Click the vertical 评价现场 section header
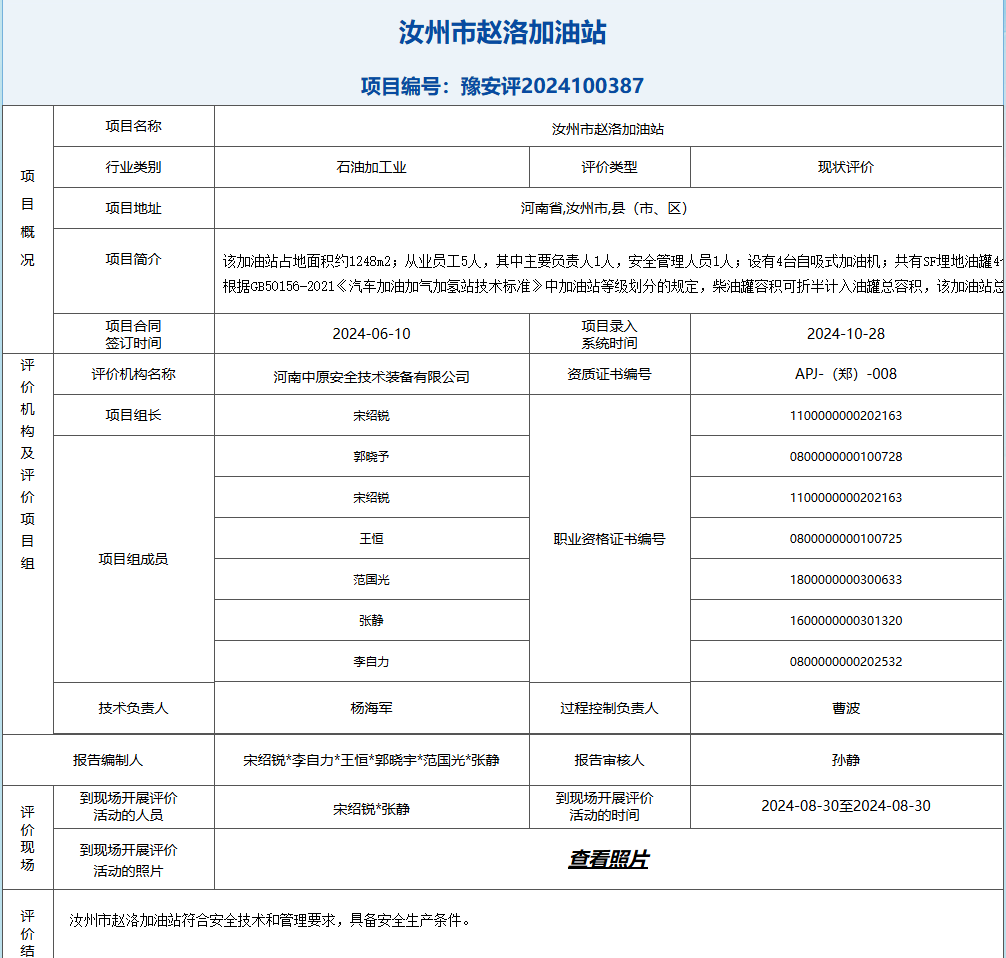This screenshot has width=1006, height=958. click(28, 838)
